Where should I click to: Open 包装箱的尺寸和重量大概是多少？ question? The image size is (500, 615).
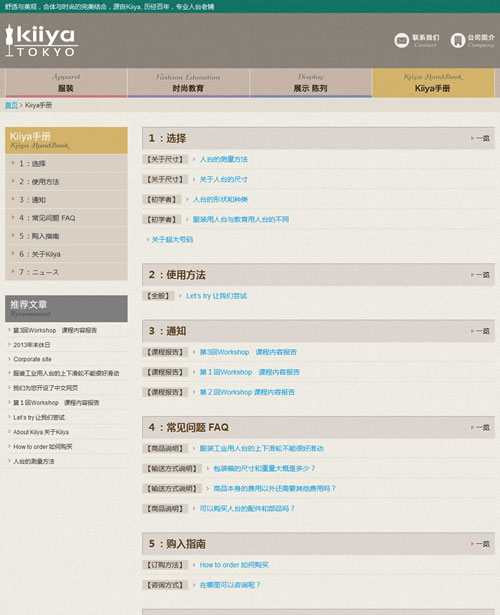point(264,468)
